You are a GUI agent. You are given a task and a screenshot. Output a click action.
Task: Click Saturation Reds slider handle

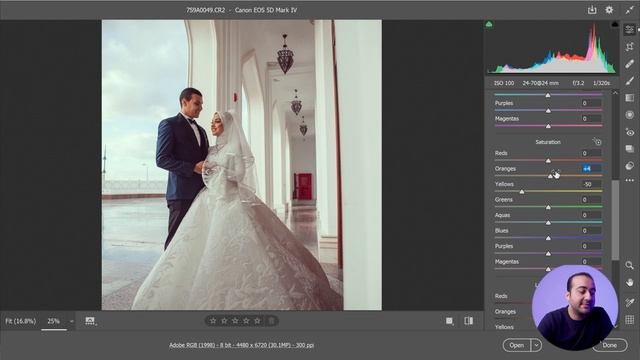click(548, 161)
